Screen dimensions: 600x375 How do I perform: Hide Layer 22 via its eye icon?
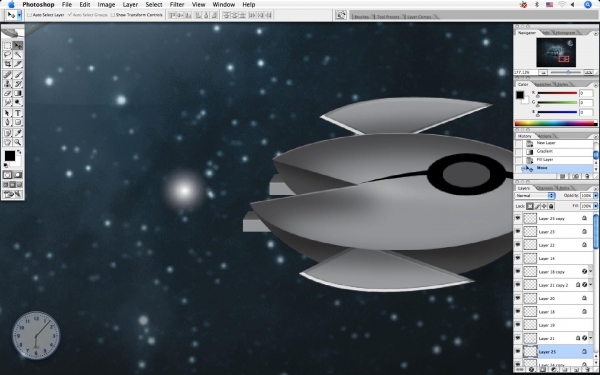coord(518,245)
